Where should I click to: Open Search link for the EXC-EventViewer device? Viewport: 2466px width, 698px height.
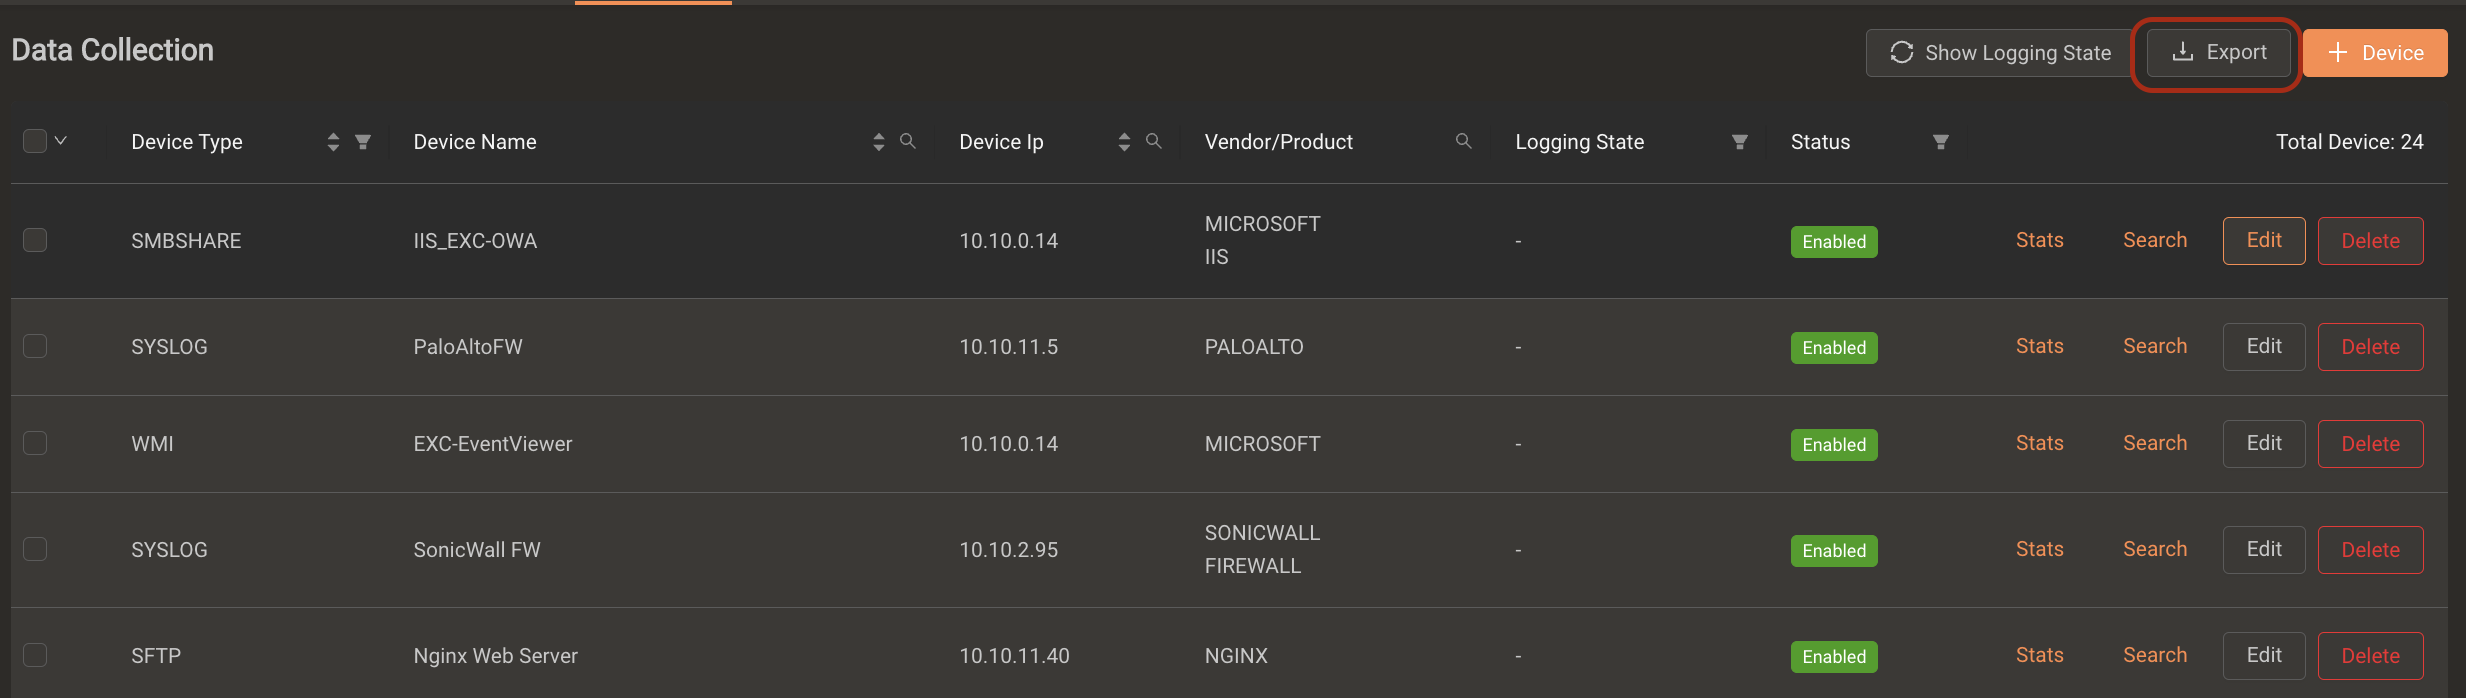pyautogui.click(x=2155, y=443)
